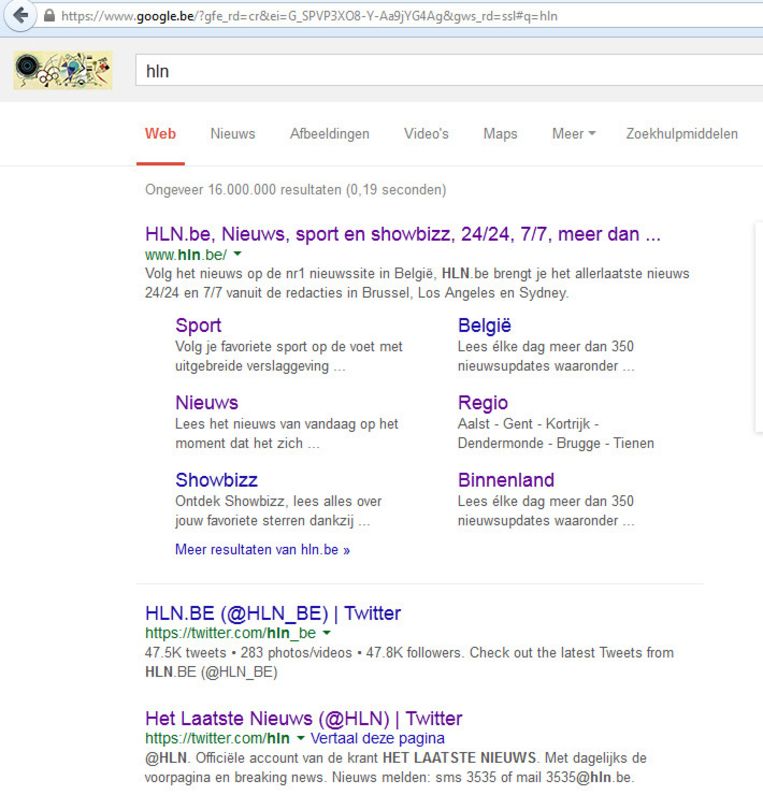Open the Binnenland sitelink
This screenshot has height=795, width=763.
(x=506, y=480)
